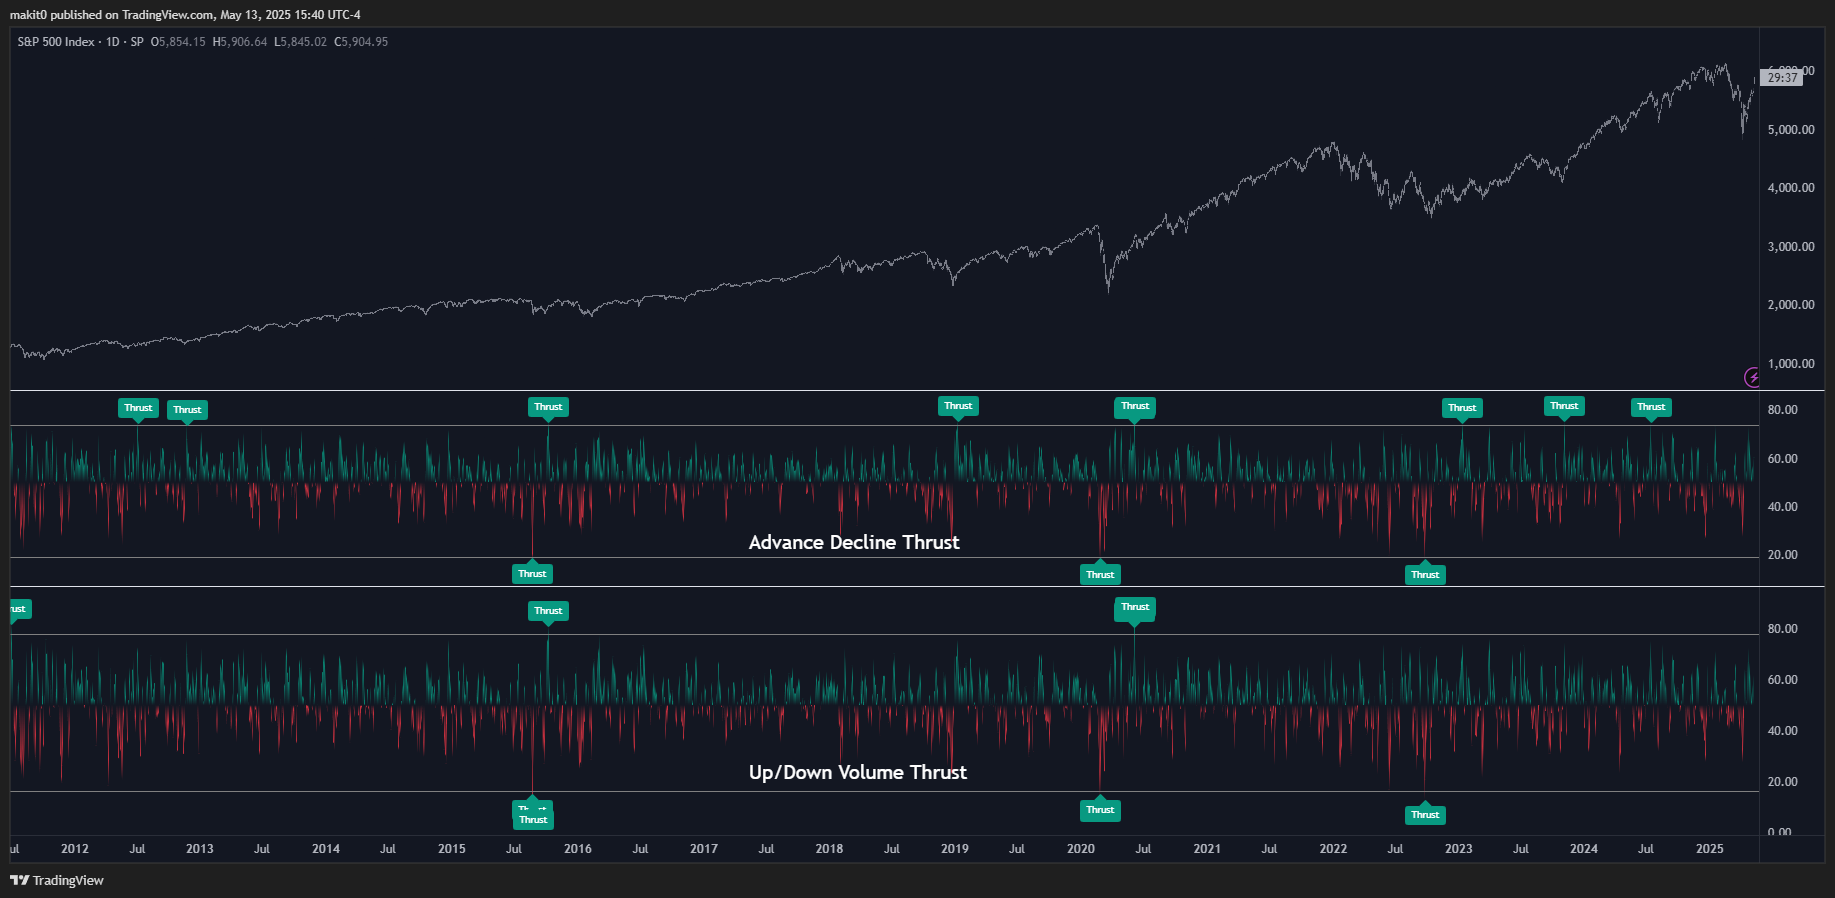Select mid-2012 top Thrust marker in Advance Decline pane
Image resolution: width=1835 pixels, height=898 pixels.
tap(138, 408)
